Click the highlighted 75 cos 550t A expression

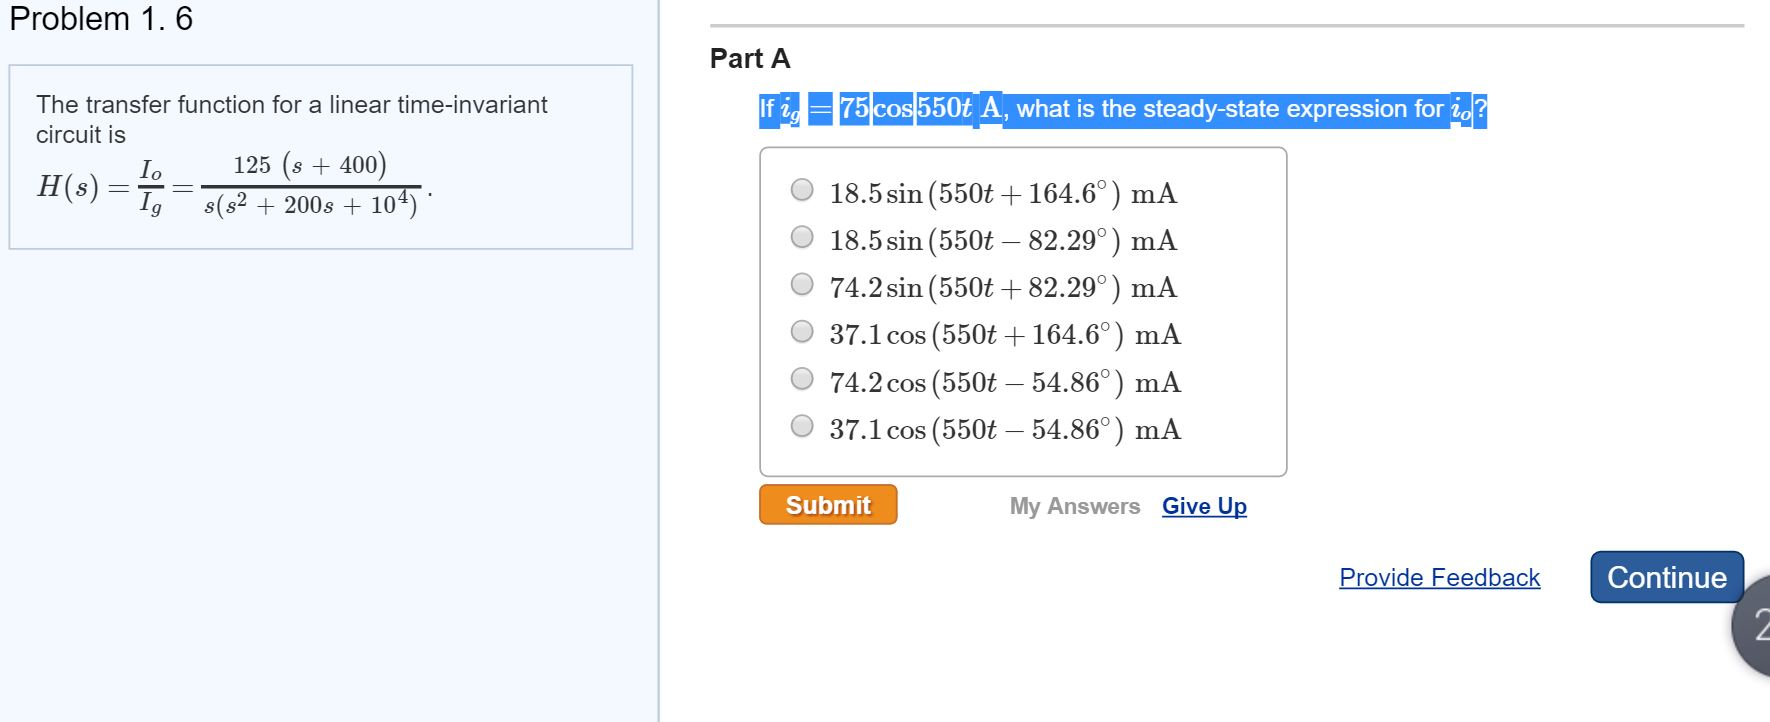click(907, 108)
